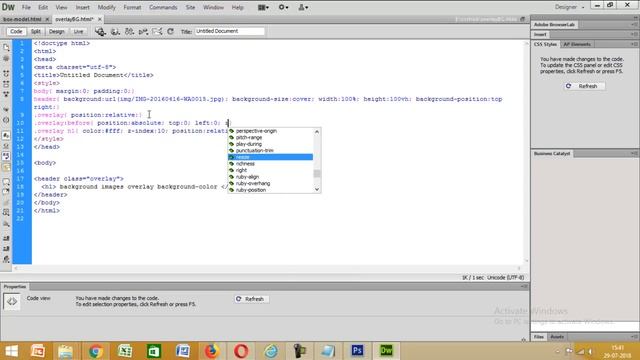Open the Windows Start button
Screen dimensions: 640x360
click(x=11, y=351)
